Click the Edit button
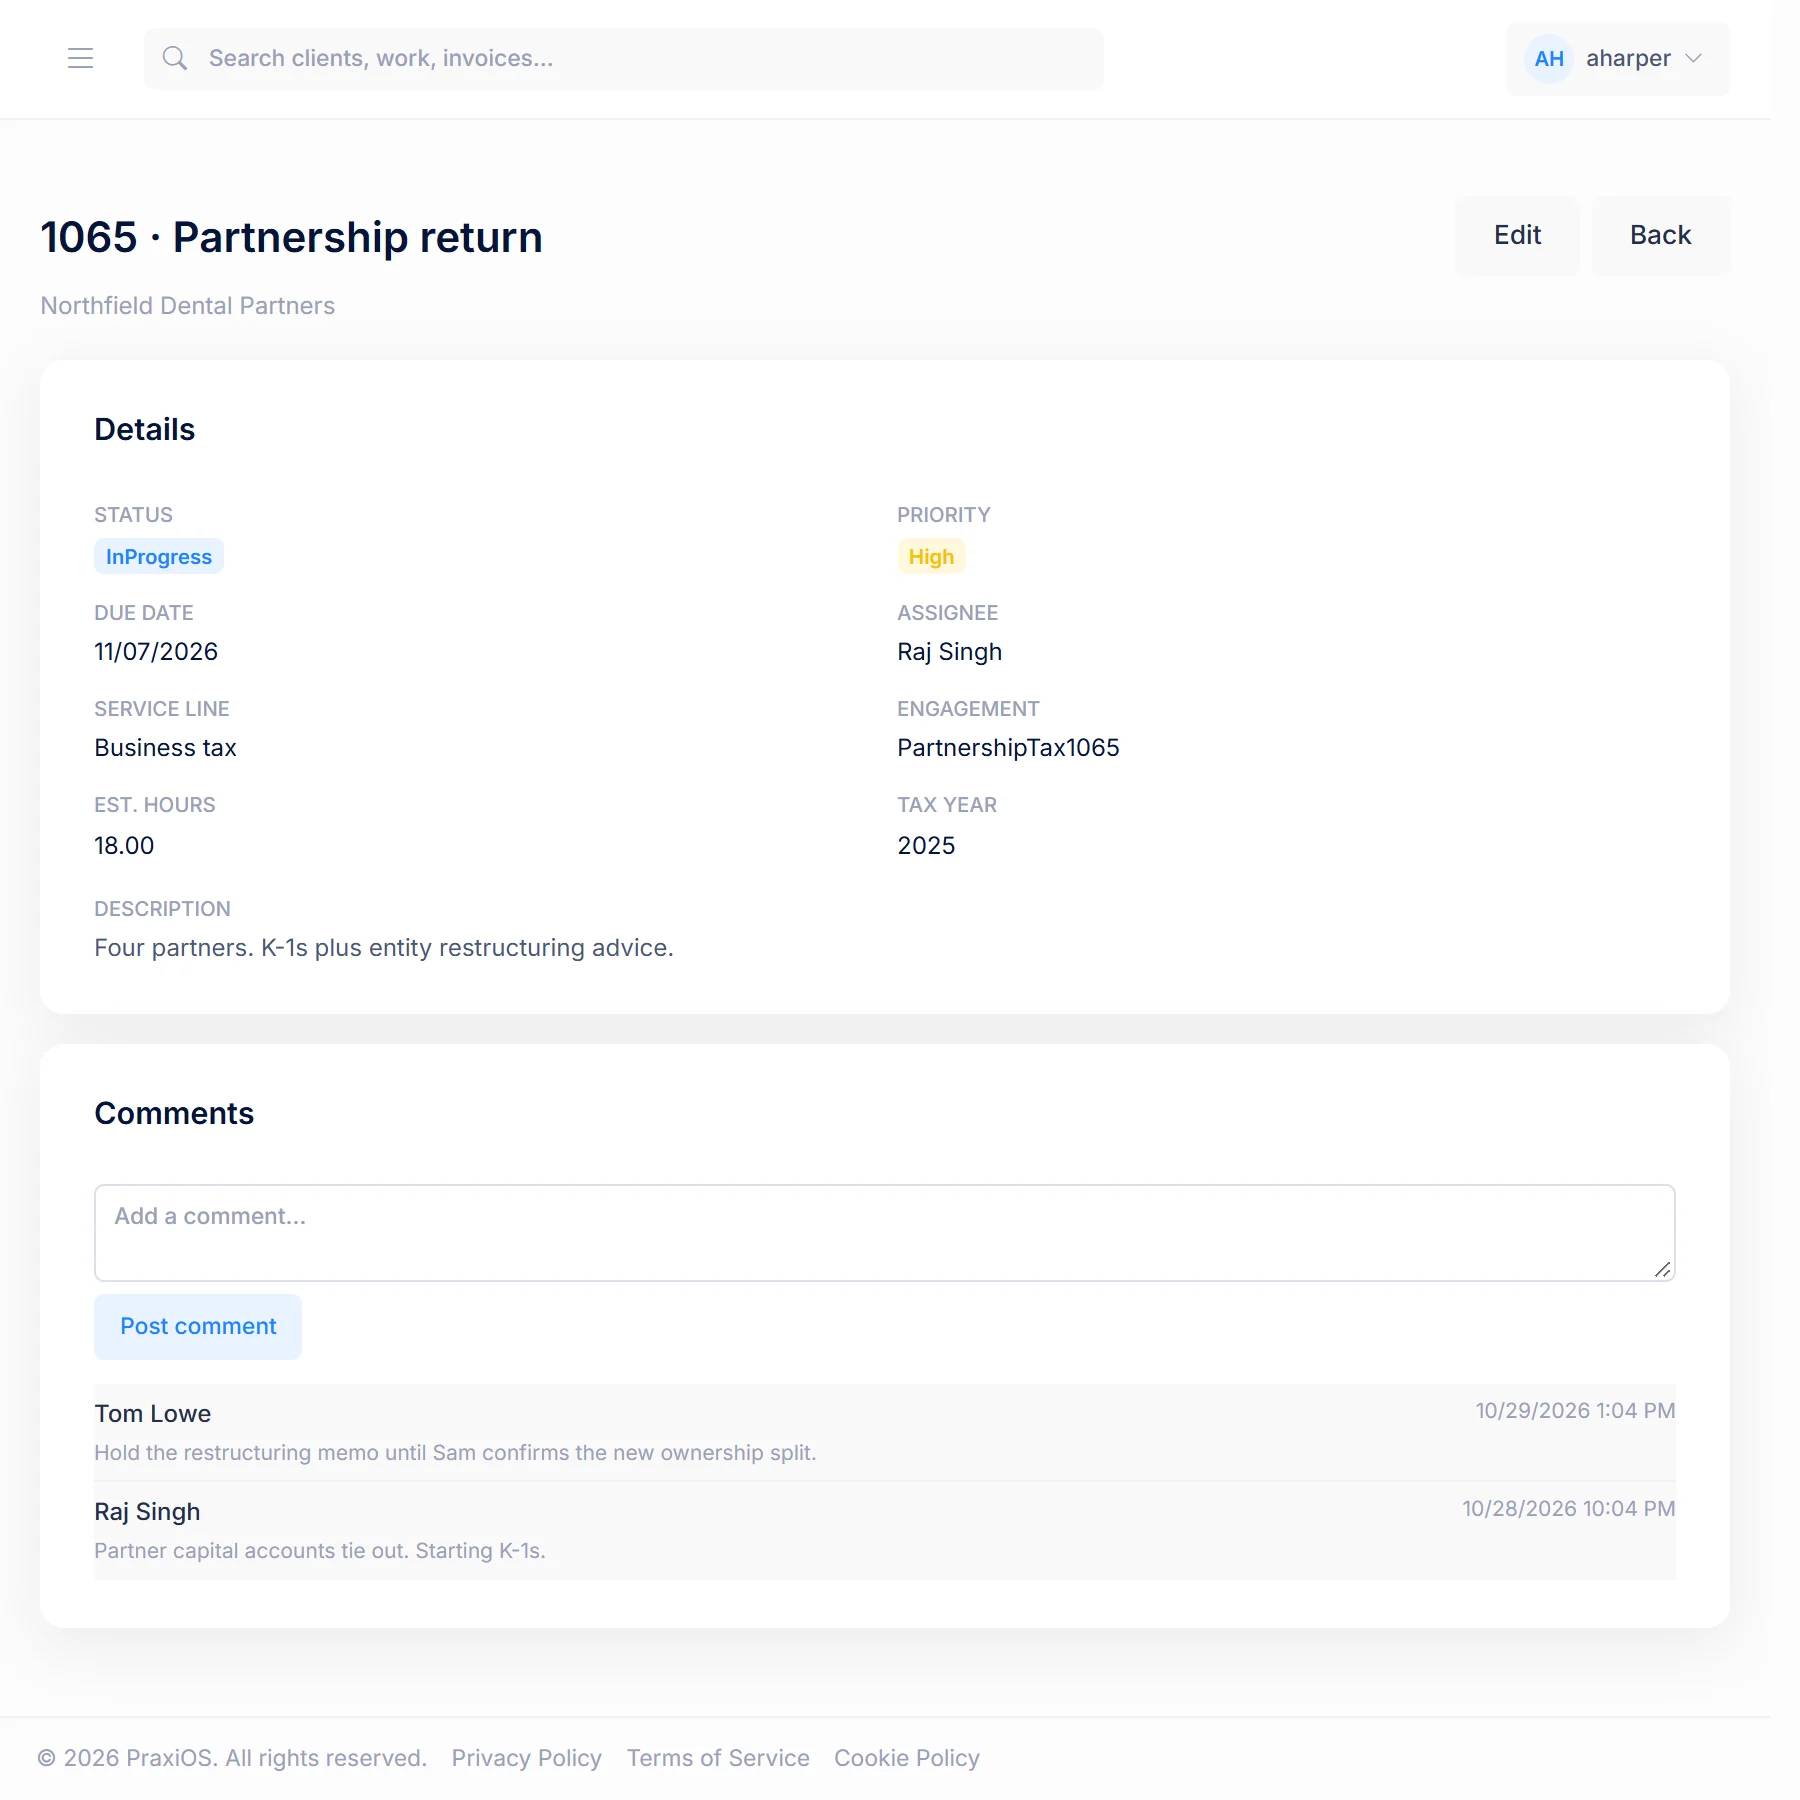Screen dimensions: 1800x1800 point(1517,235)
